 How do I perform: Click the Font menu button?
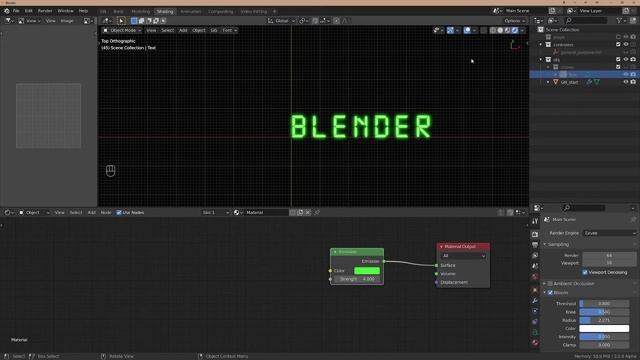(x=229, y=30)
